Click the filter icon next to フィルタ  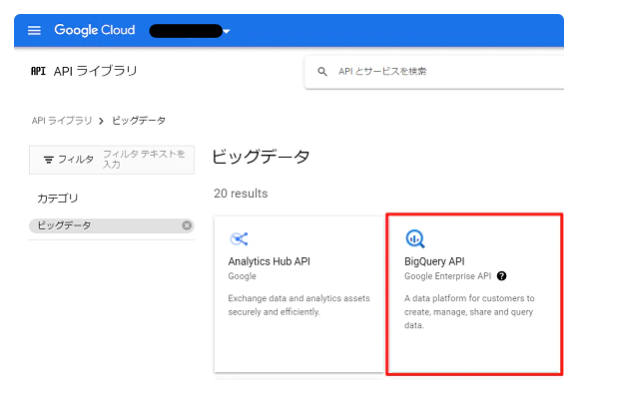pos(48,160)
